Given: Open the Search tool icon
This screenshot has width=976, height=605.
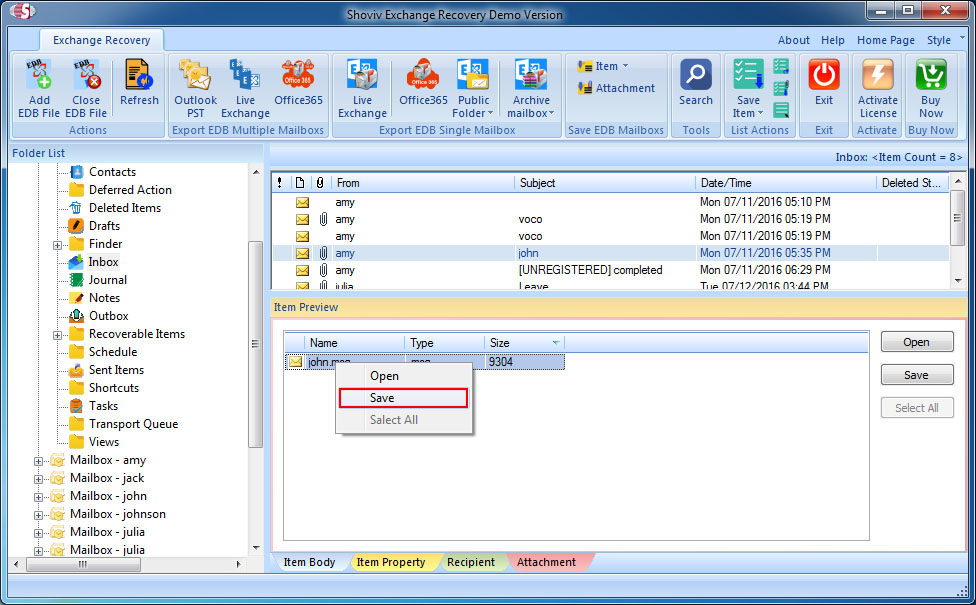Looking at the screenshot, I should pyautogui.click(x=696, y=76).
